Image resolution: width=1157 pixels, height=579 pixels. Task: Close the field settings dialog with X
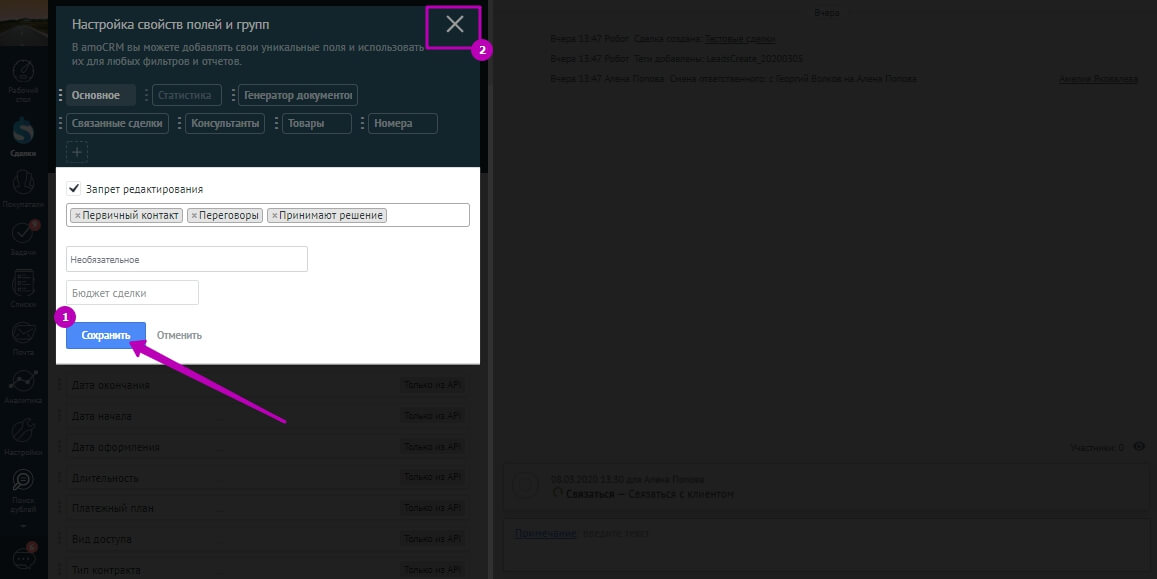[x=455, y=25]
